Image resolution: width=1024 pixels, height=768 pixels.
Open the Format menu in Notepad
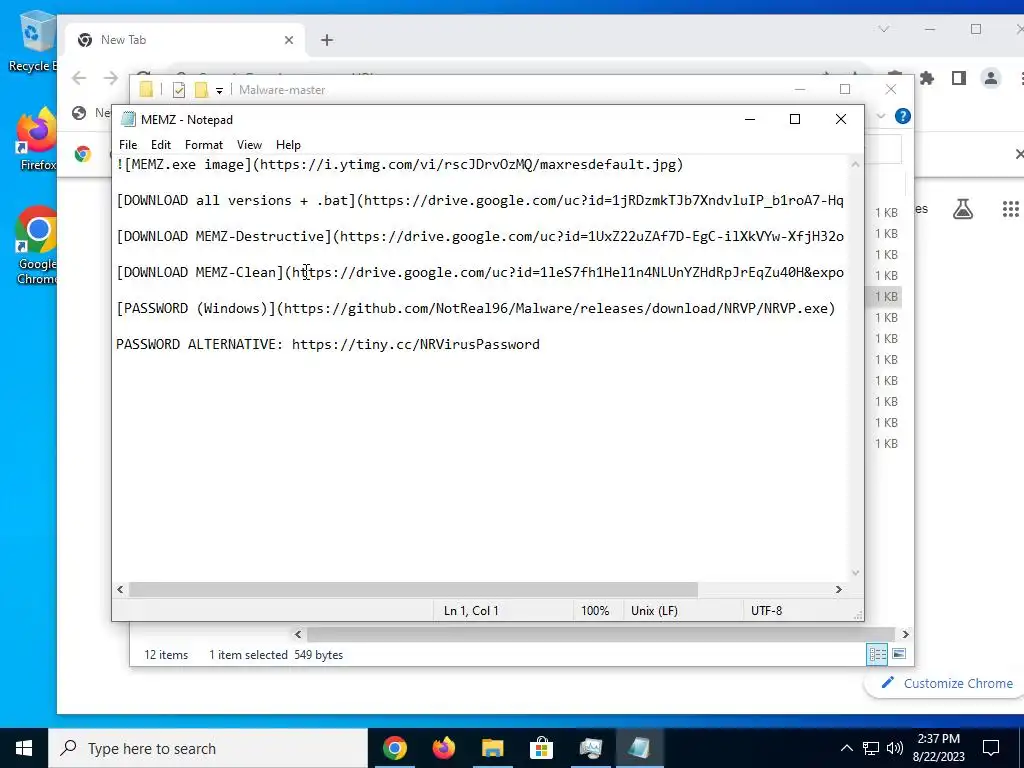coord(204,145)
